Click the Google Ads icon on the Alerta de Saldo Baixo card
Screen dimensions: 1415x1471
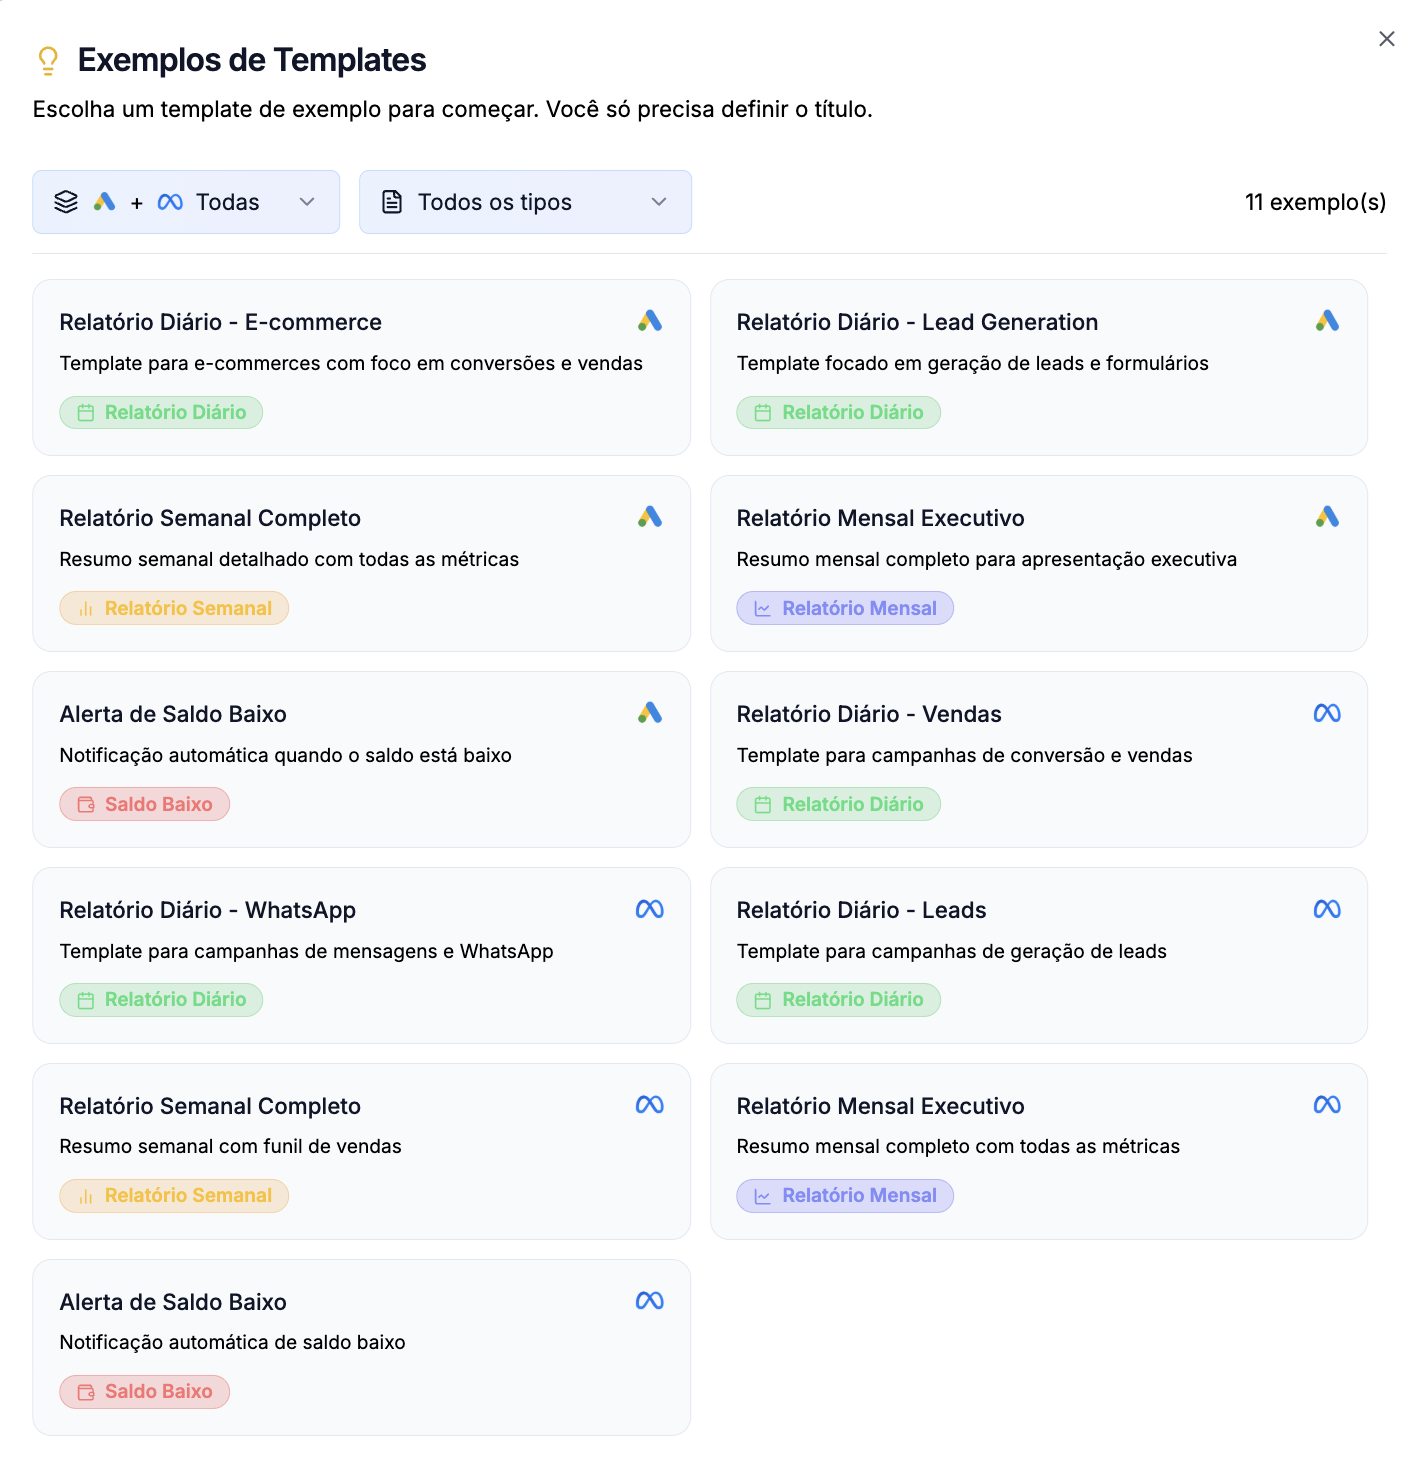pos(650,713)
